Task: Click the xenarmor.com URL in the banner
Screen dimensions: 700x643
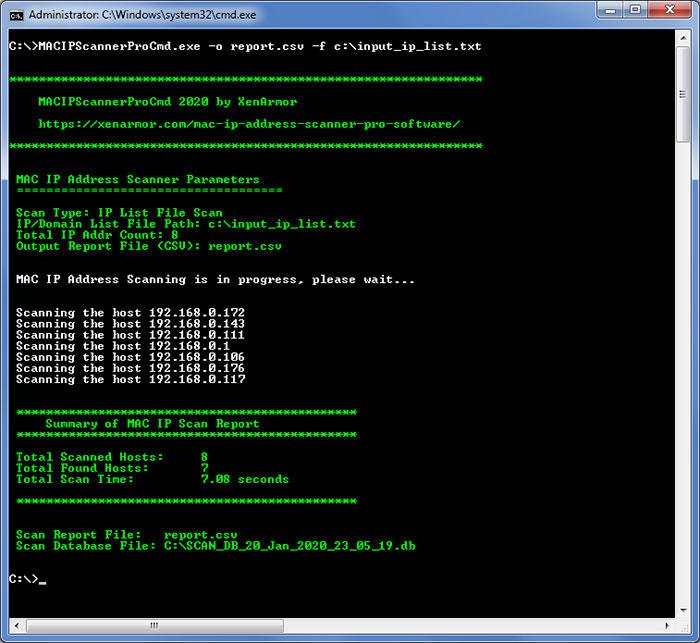Action: [x=249, y=124]
